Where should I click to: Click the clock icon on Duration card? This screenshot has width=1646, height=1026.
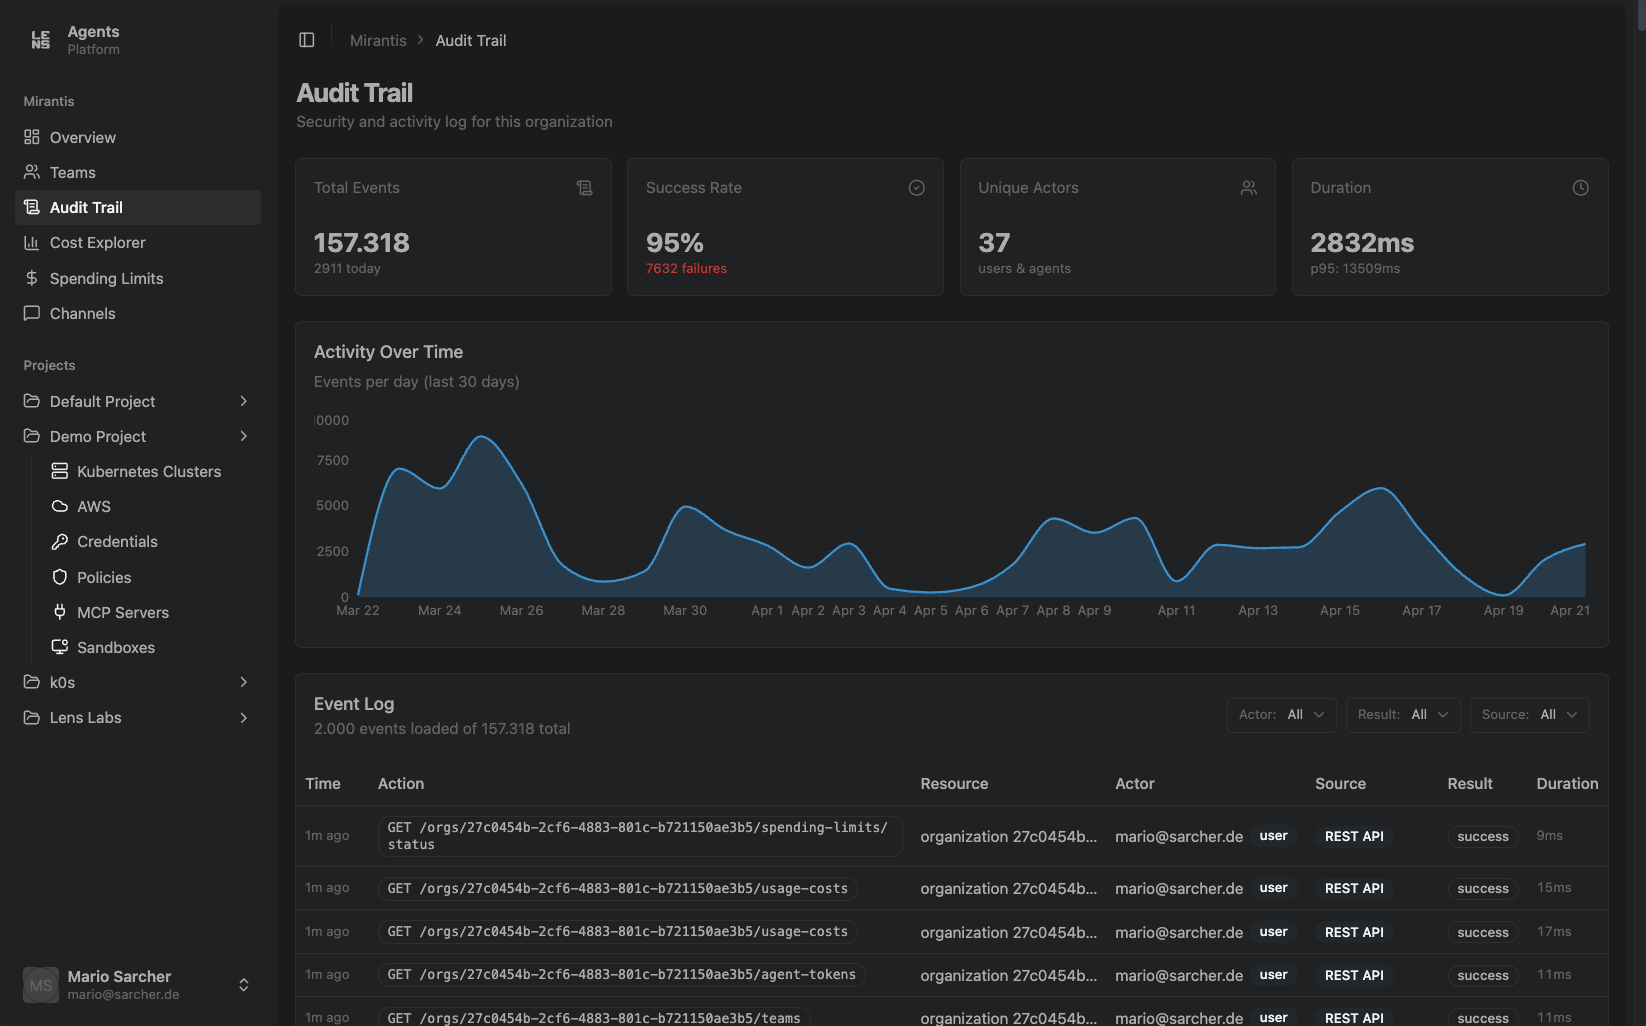click(1580, 187)
